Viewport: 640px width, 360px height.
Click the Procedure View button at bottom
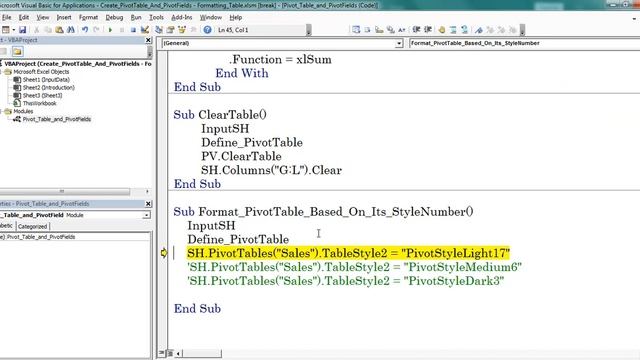[162, 353]
